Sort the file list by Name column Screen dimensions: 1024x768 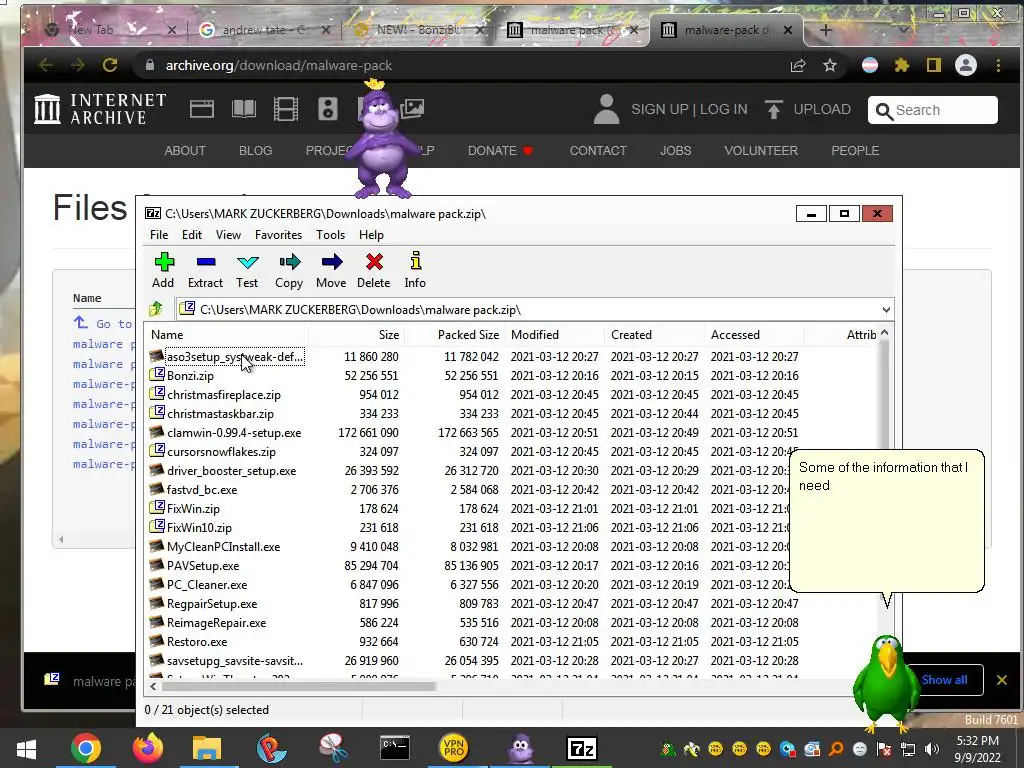point(226,335)
